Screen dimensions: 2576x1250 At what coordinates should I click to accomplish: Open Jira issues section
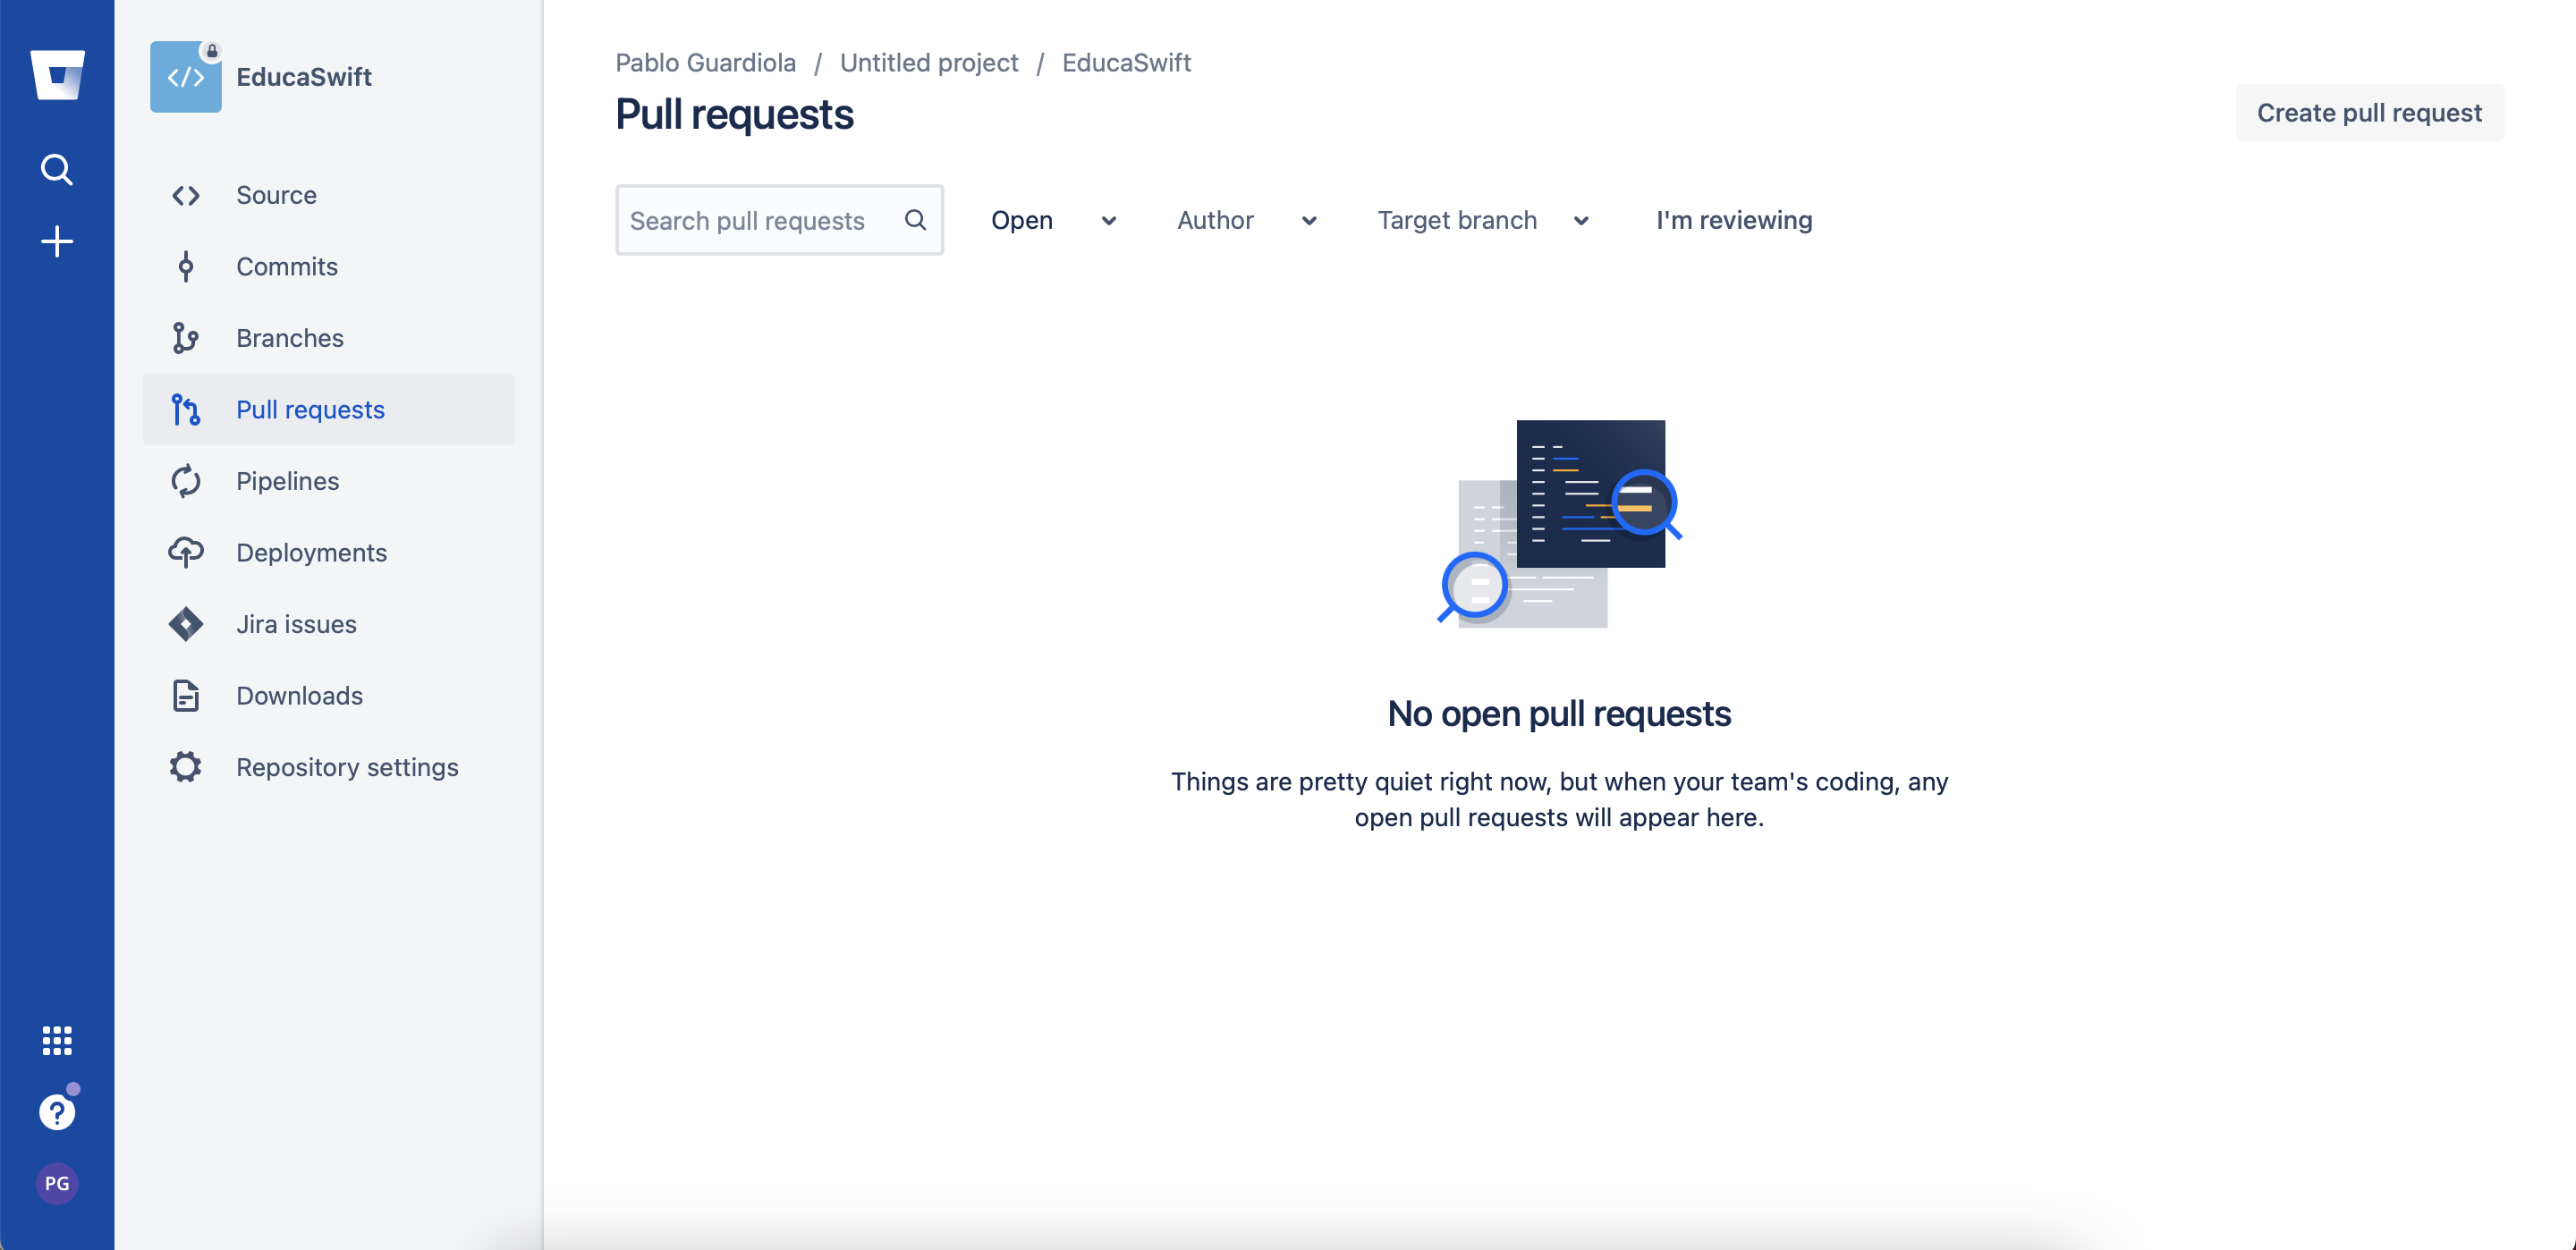tap(329, 624)
